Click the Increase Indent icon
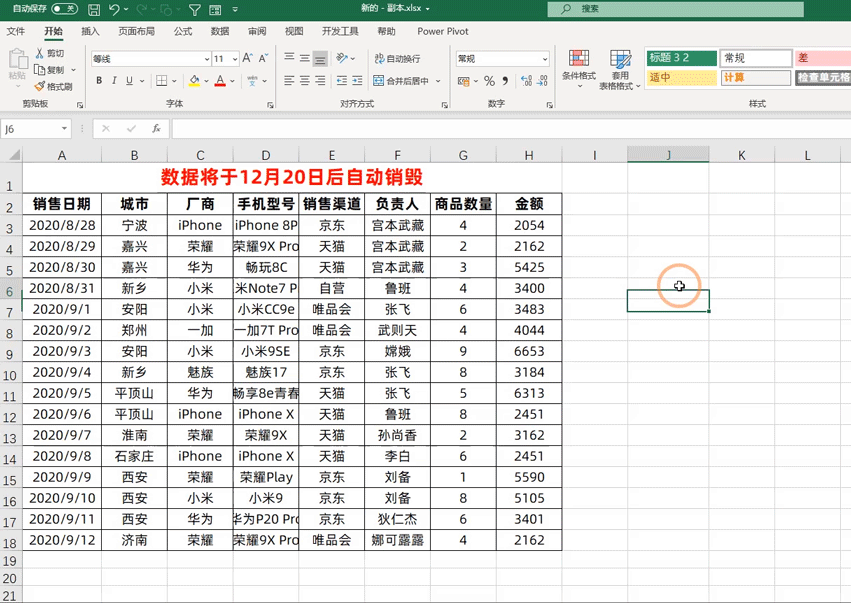This screenshot has width=851, height=603. pyautogui.click(x=357, y=81)
